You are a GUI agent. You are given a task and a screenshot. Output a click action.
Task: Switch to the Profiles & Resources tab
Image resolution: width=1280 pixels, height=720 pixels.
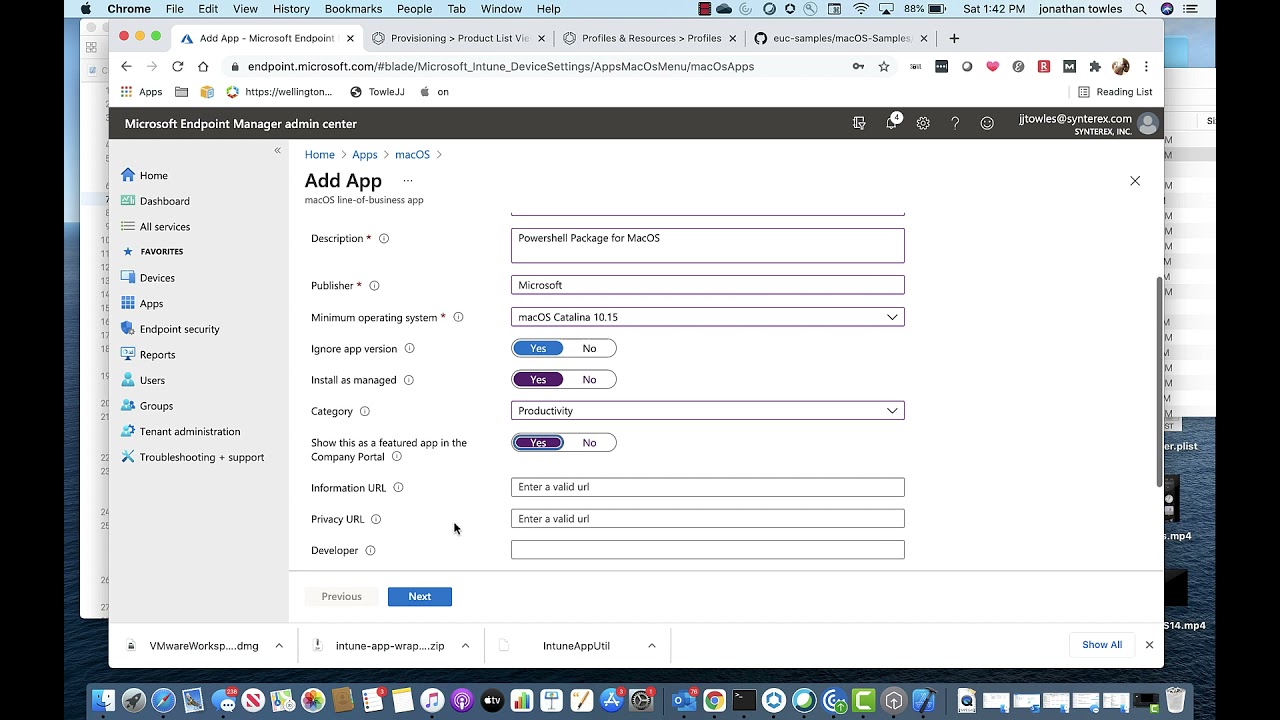coord(650,38)
